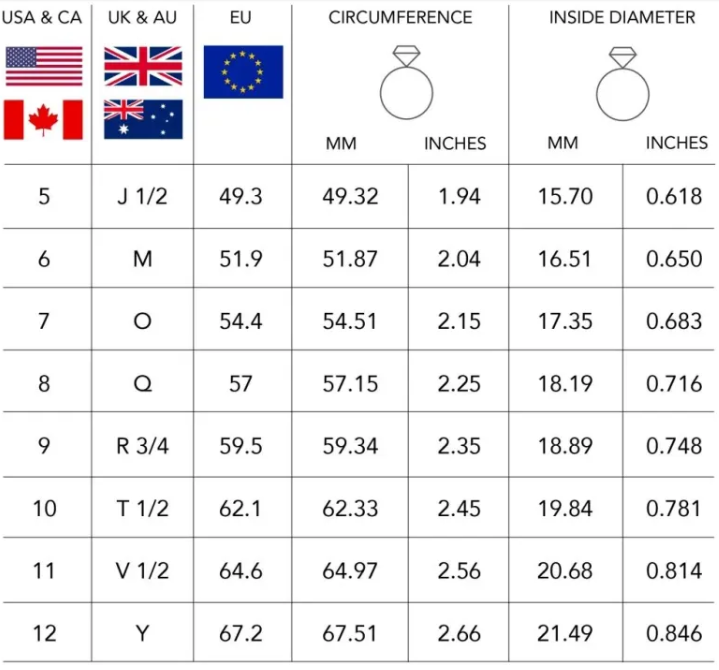Click the Canadian maple leaf flag
The image size is (719, 670).
[x=44, y=119]
